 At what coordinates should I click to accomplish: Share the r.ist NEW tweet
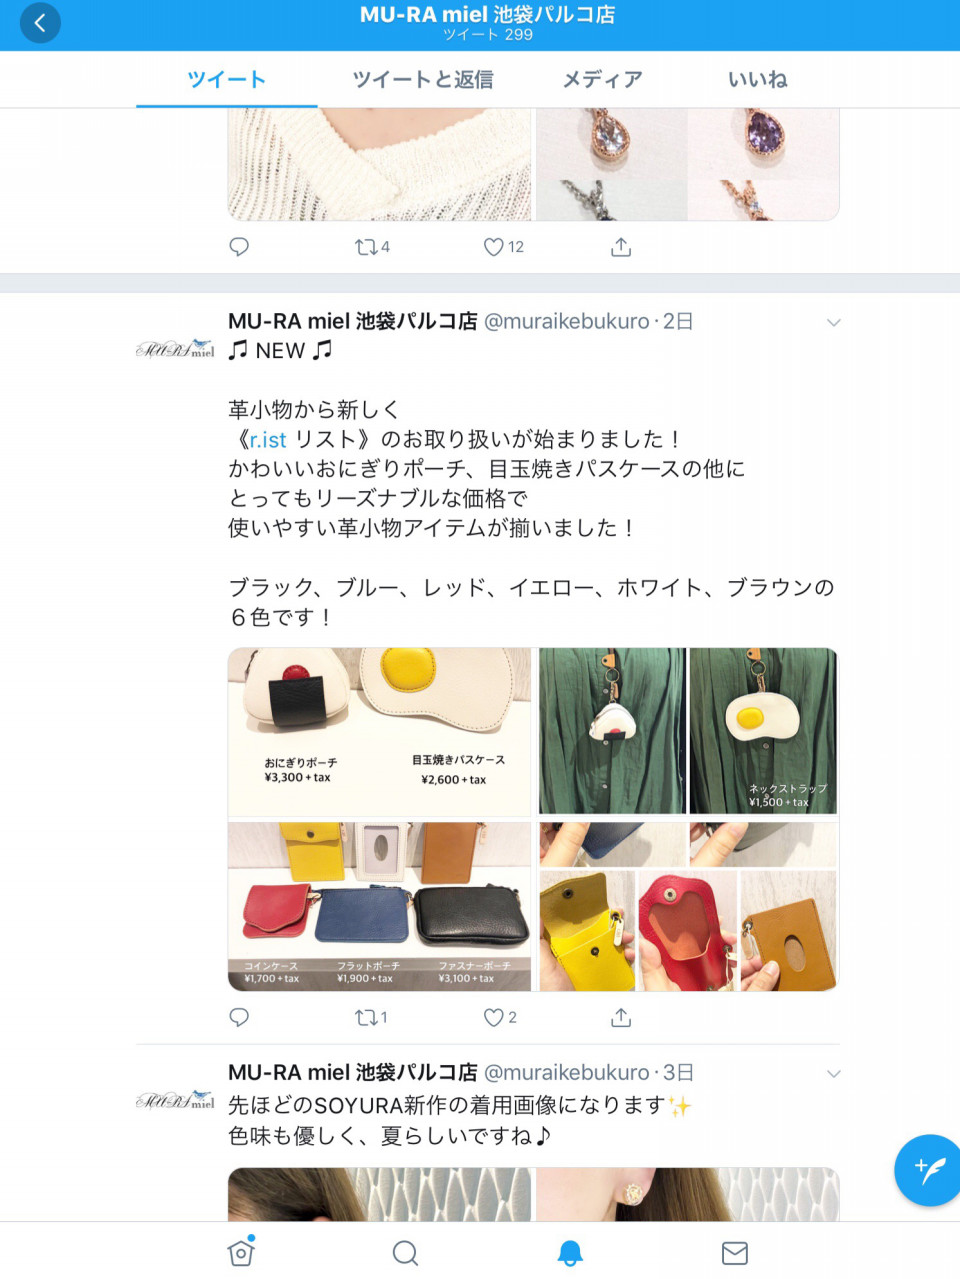[x=621, y=1017]
